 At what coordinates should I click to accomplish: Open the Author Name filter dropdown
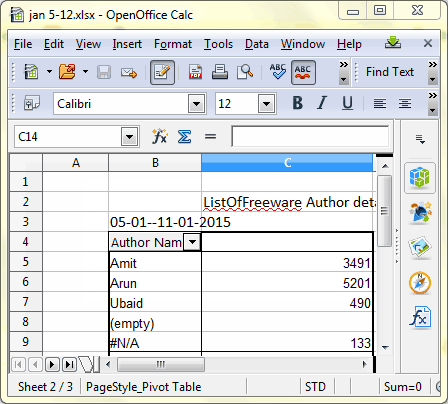pyautogui.click(x=192, y=242)
